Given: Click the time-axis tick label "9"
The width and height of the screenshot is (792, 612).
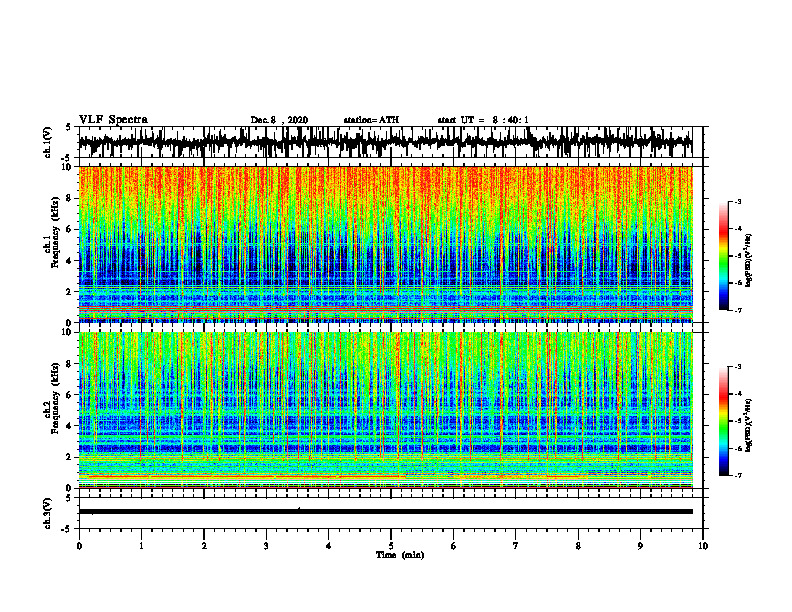Looking at the screenshot, I should coord(640,546).
